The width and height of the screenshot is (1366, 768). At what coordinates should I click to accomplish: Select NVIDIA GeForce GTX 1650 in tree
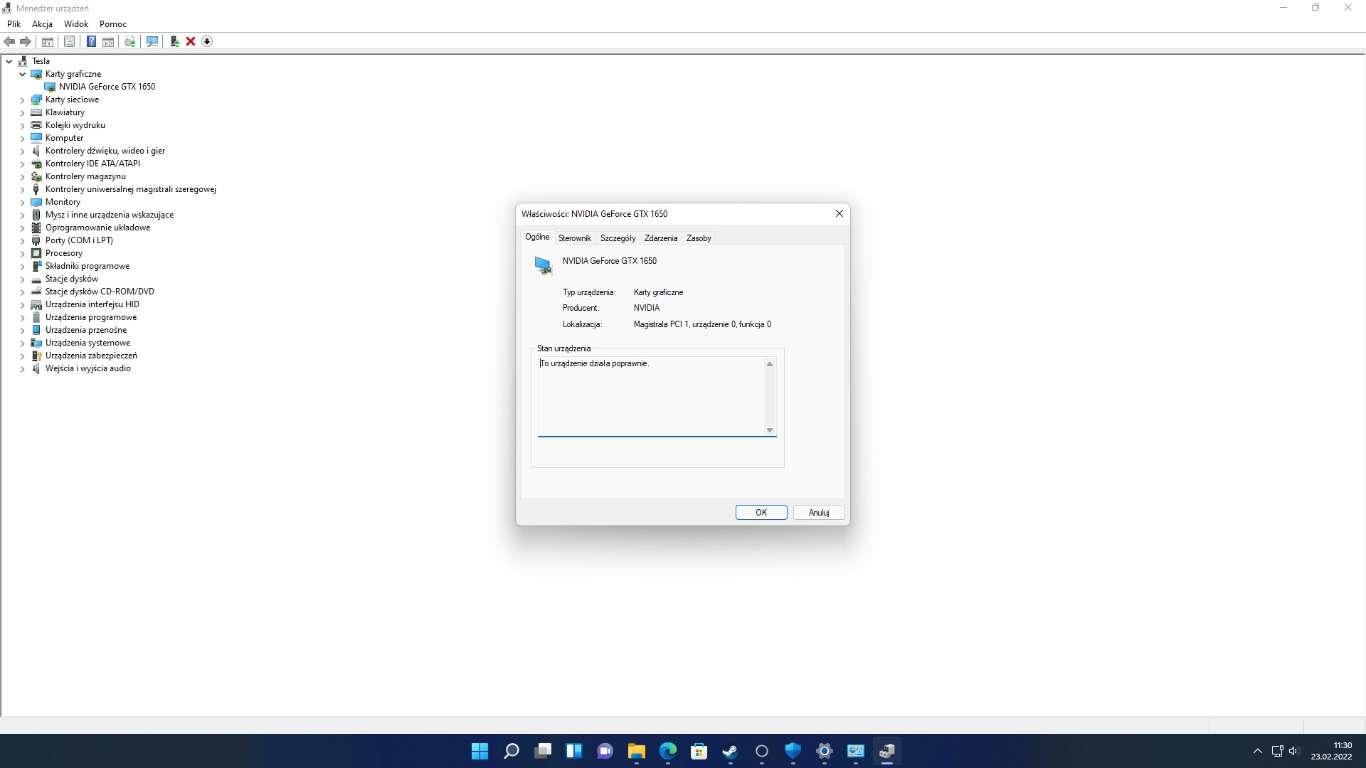(107, 87)
